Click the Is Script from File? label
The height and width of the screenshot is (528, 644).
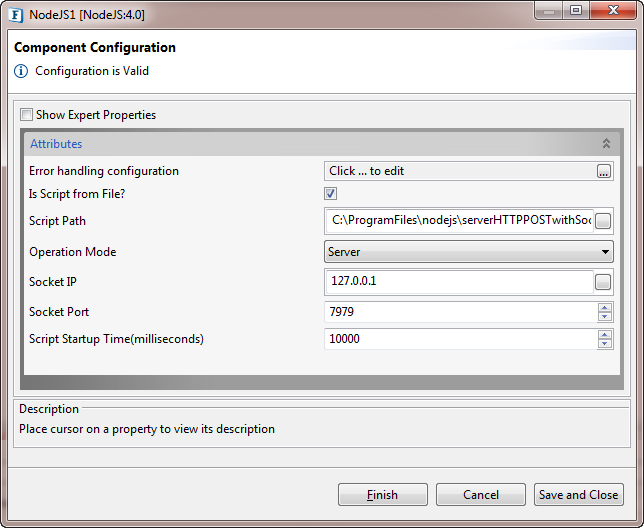pyautogui.click(x=77, y=194)
